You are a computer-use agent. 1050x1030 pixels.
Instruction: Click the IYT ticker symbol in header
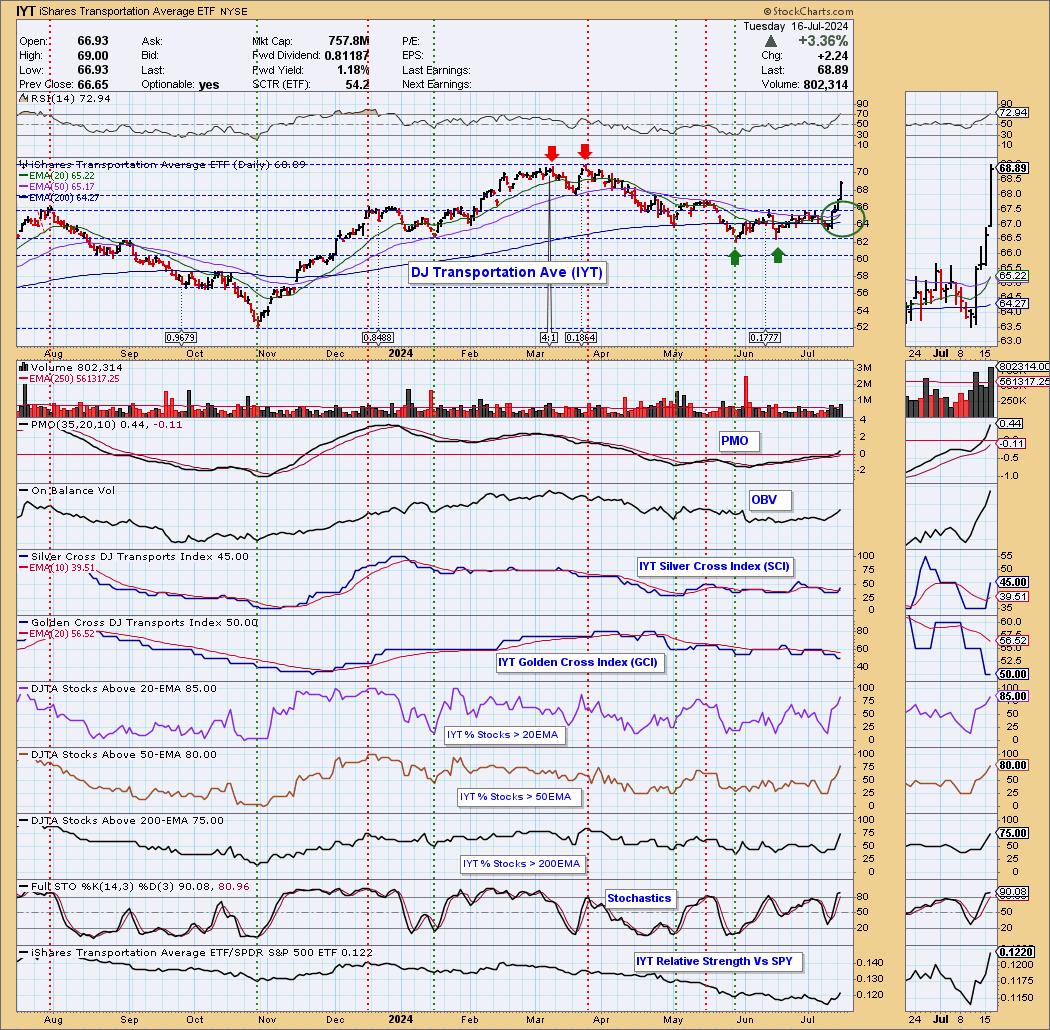point(25,11)
